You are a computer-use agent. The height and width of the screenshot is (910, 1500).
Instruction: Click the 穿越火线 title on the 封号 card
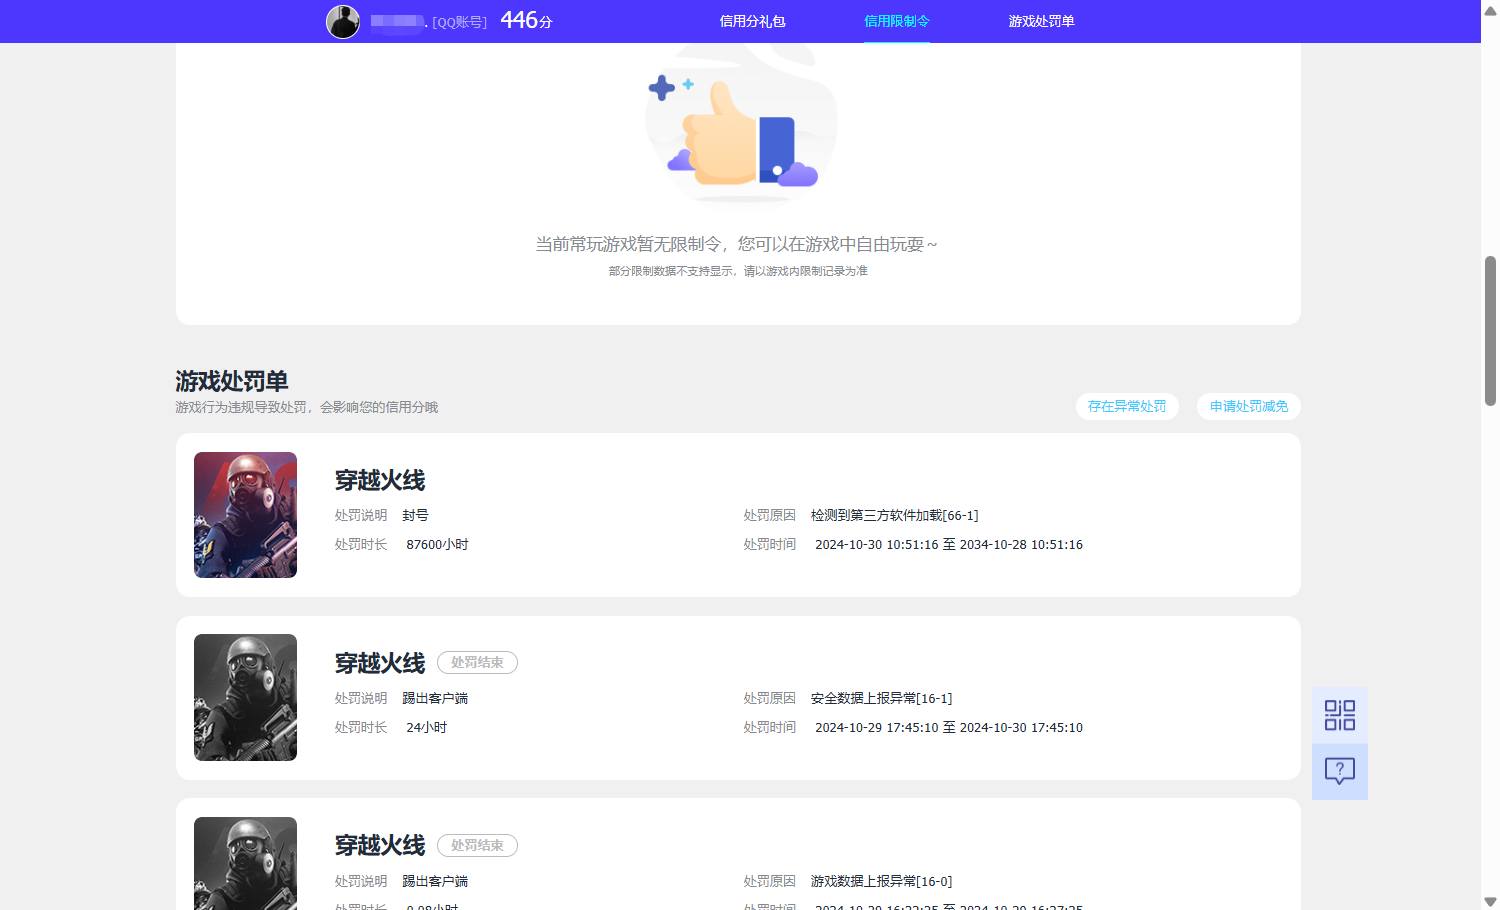pyautogui.click(x=380, y=481)
